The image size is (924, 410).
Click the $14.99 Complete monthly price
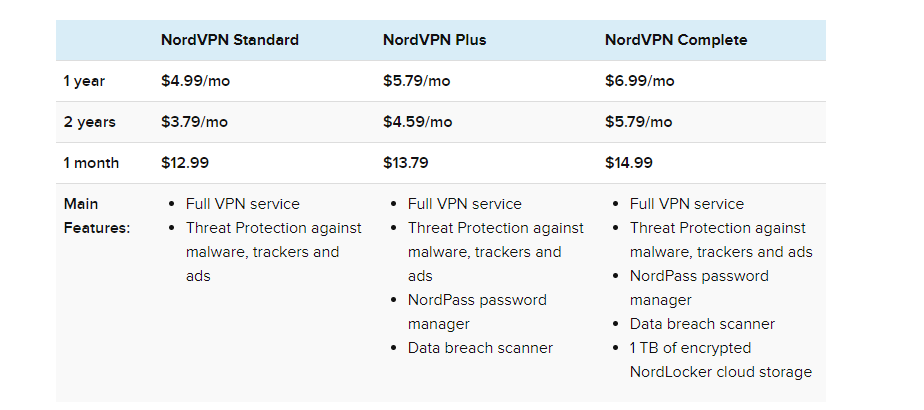point(629,162)
